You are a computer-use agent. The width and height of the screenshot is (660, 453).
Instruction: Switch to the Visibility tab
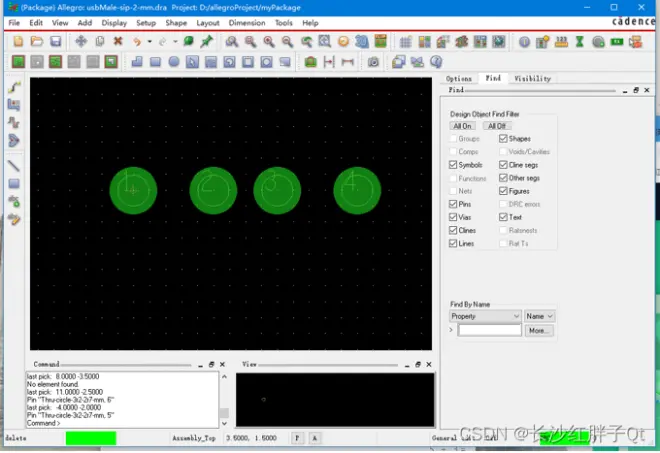pos(532,78)
